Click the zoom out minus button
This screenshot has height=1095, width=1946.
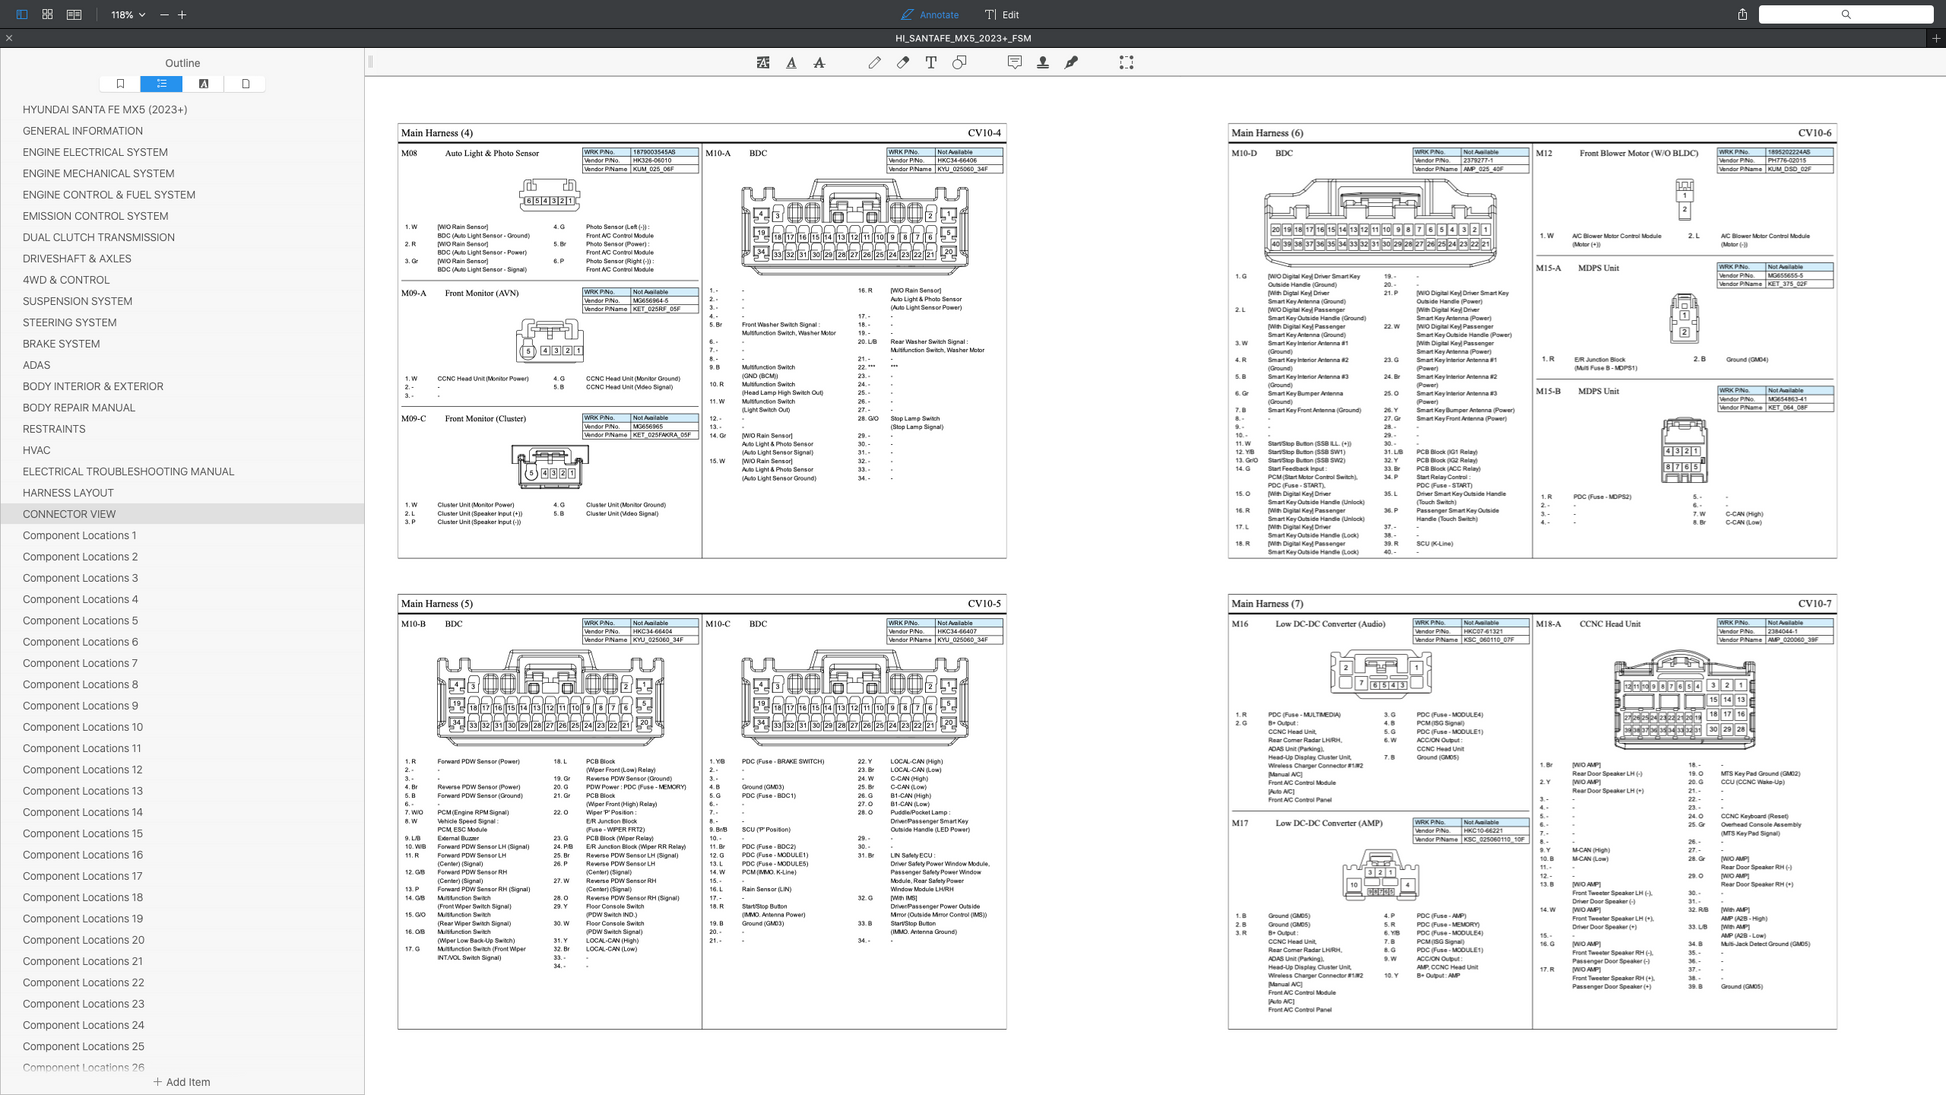(x=164, y=15)
